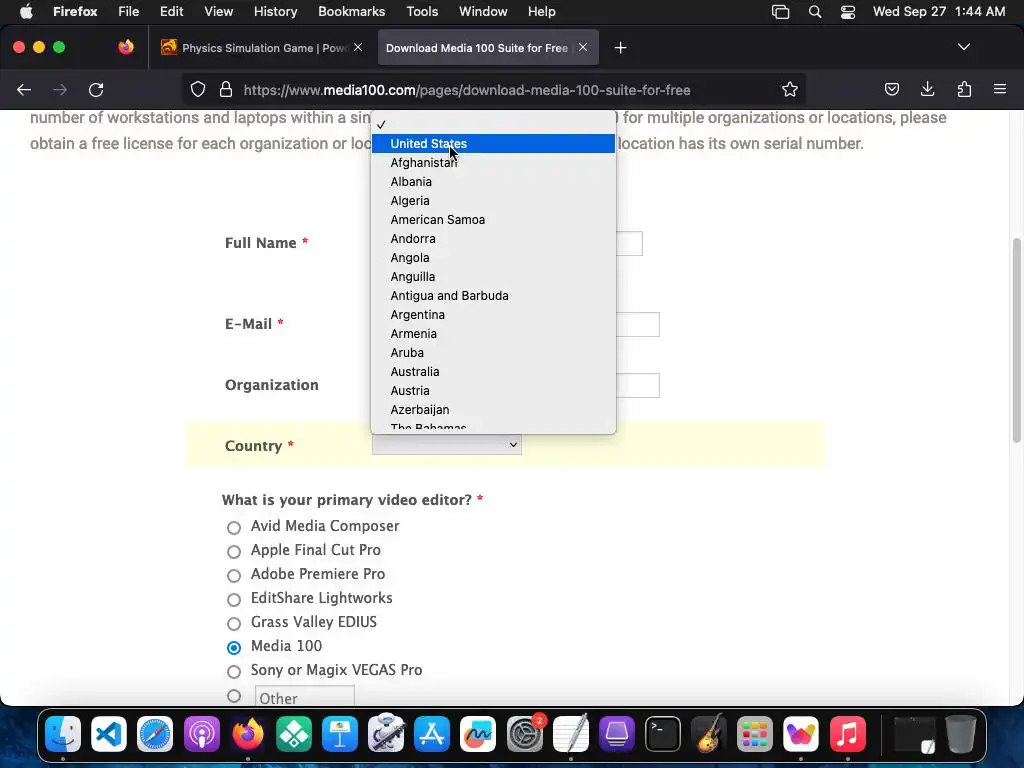The height and width of the screenshot is (768, 1024).
Task: Open Terminal from the Dock
Action: click(x=663, y=734)
